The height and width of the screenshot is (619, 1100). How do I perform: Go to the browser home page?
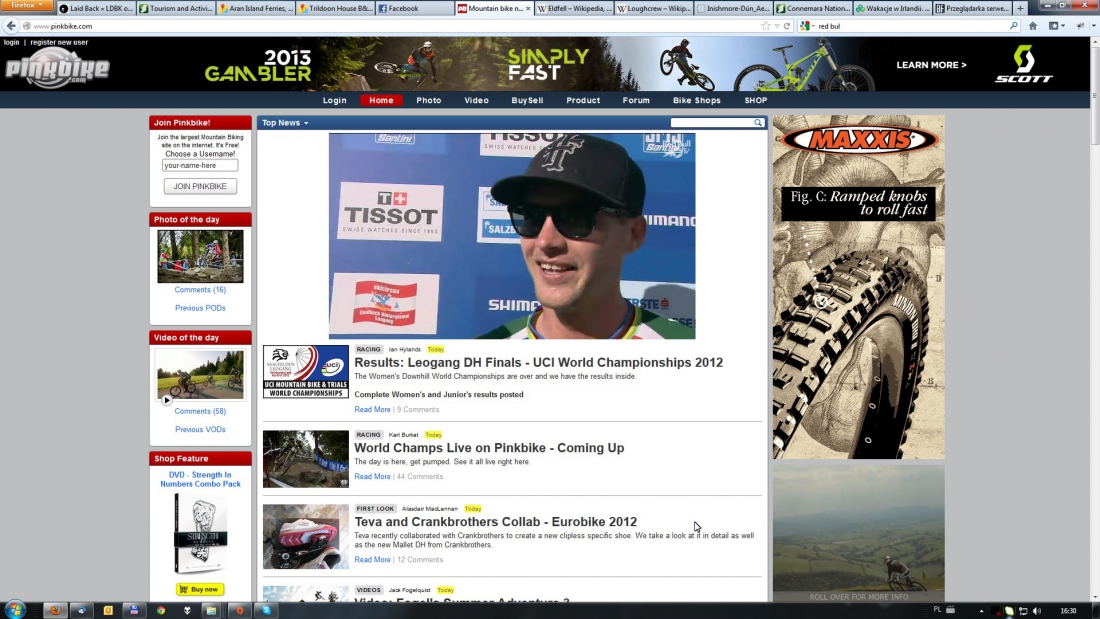point(1033,26)
